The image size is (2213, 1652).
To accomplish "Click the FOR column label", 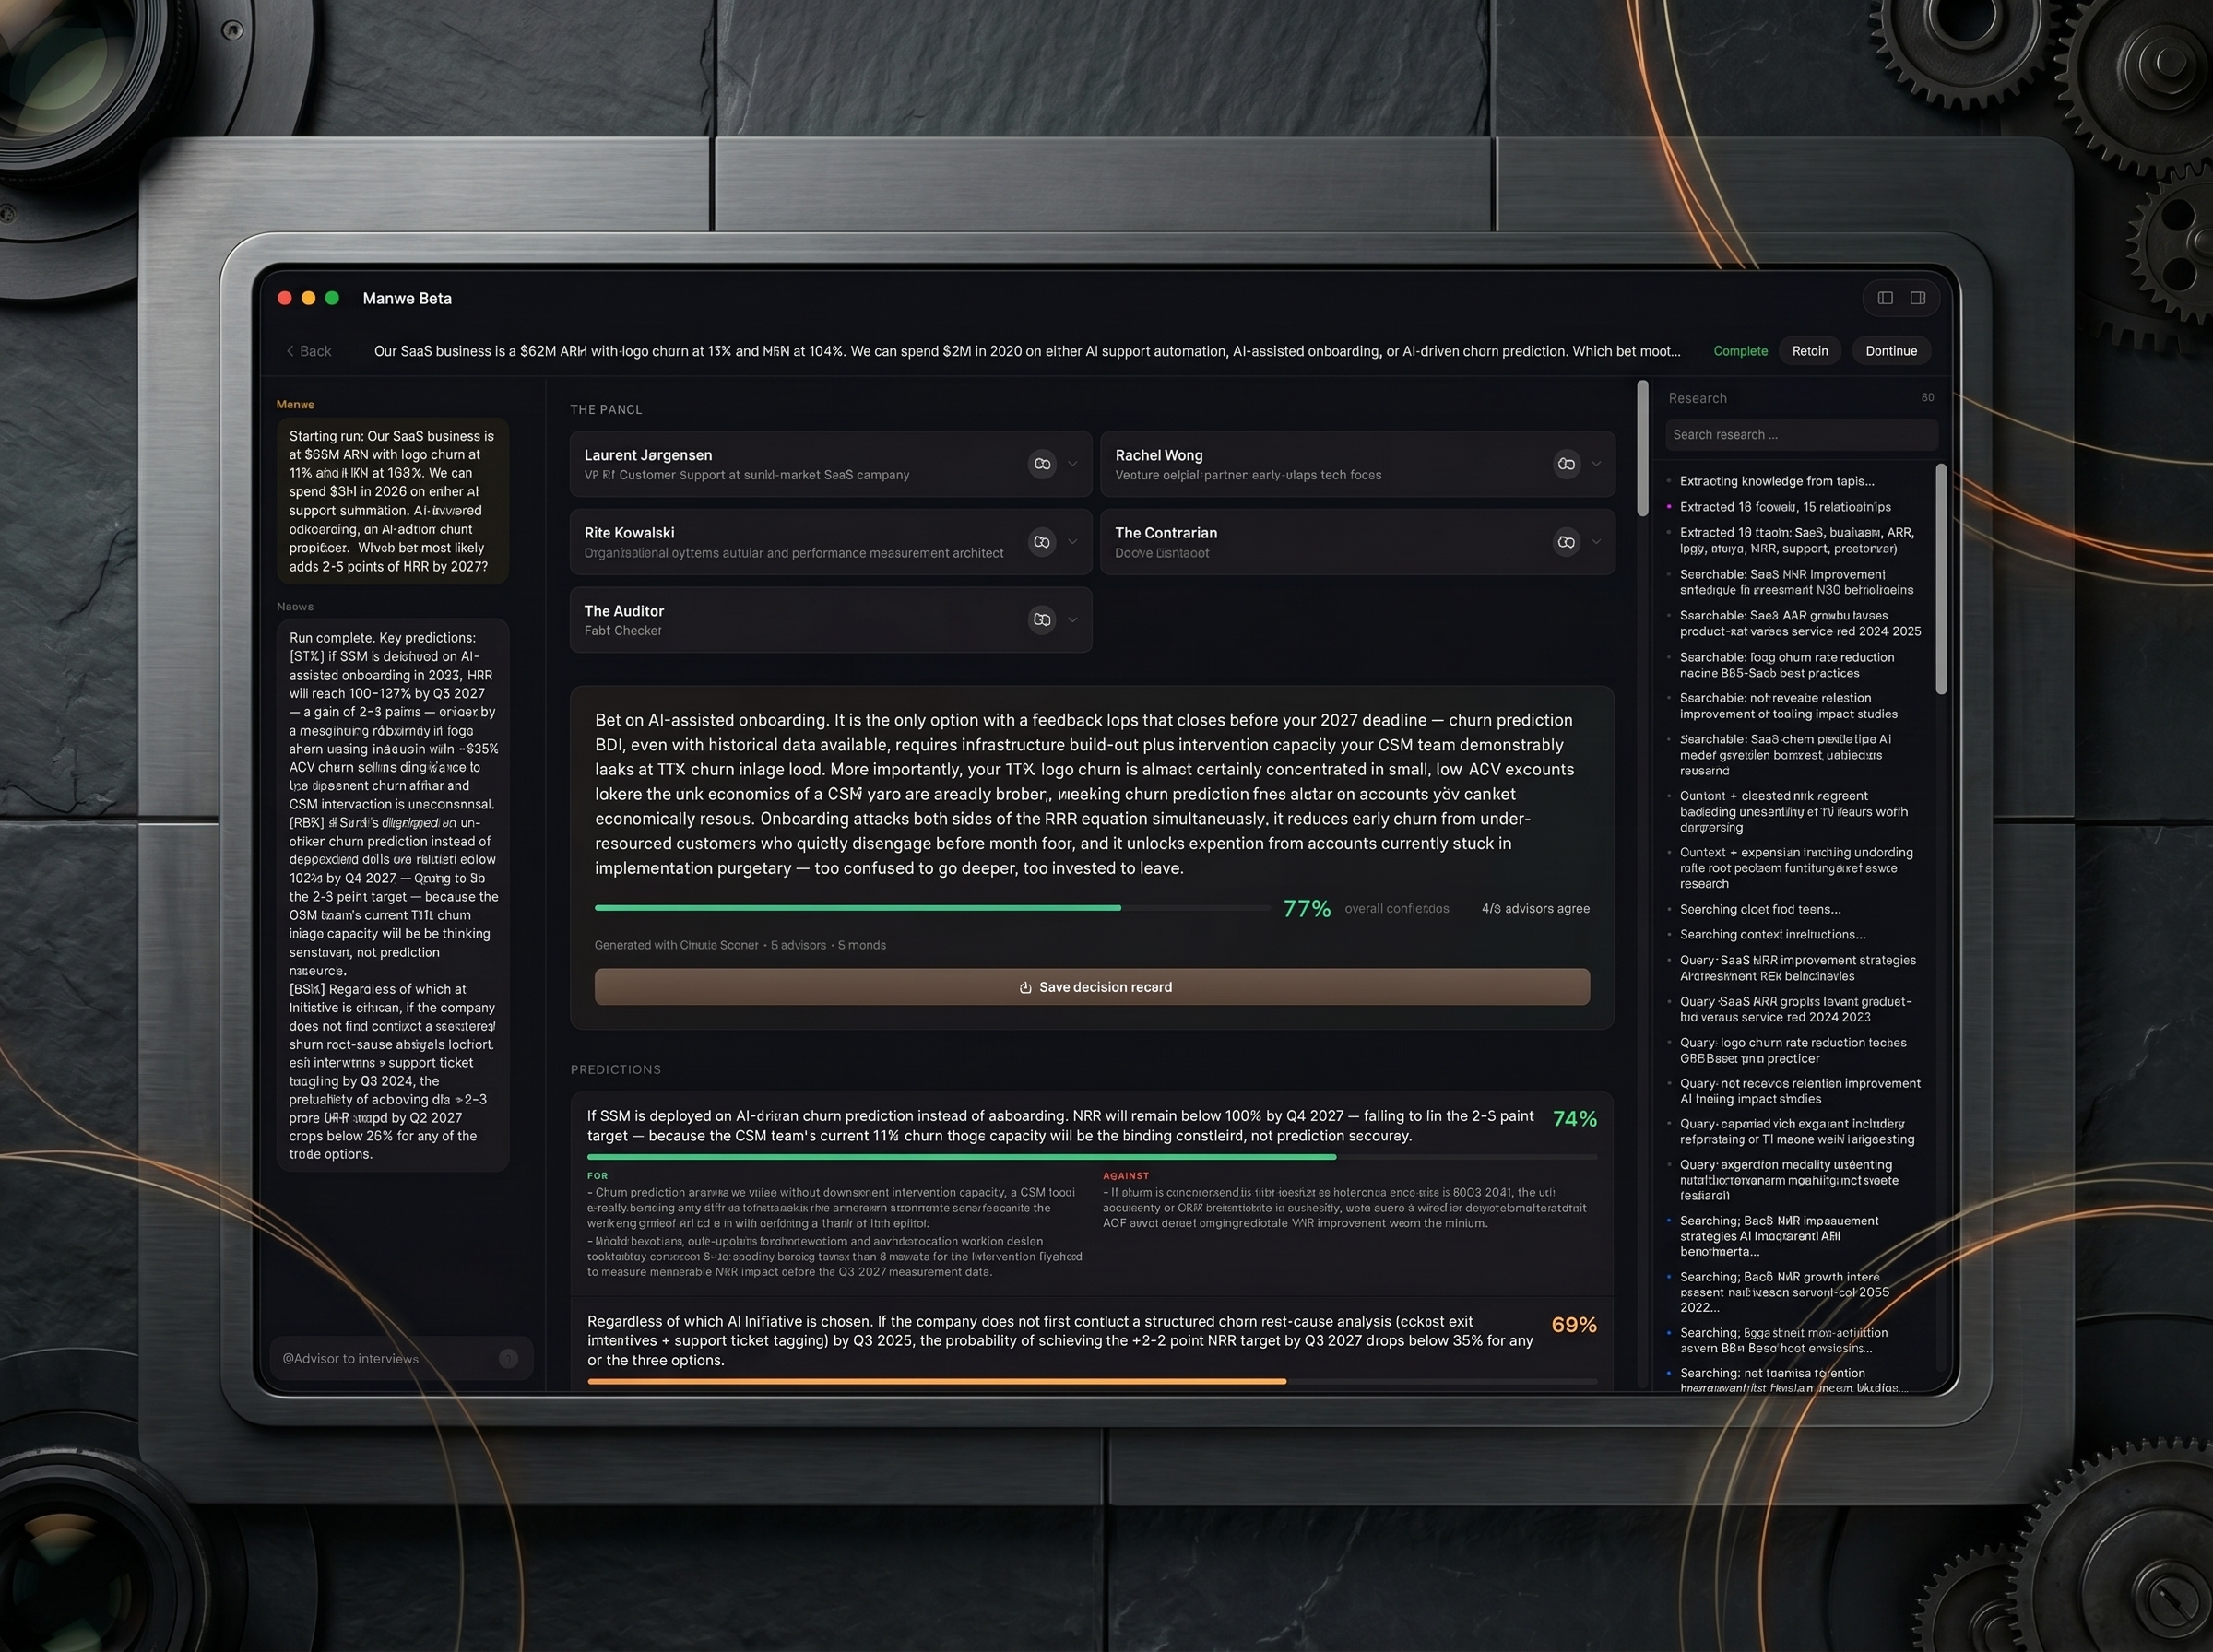I will coord(597,1176).
